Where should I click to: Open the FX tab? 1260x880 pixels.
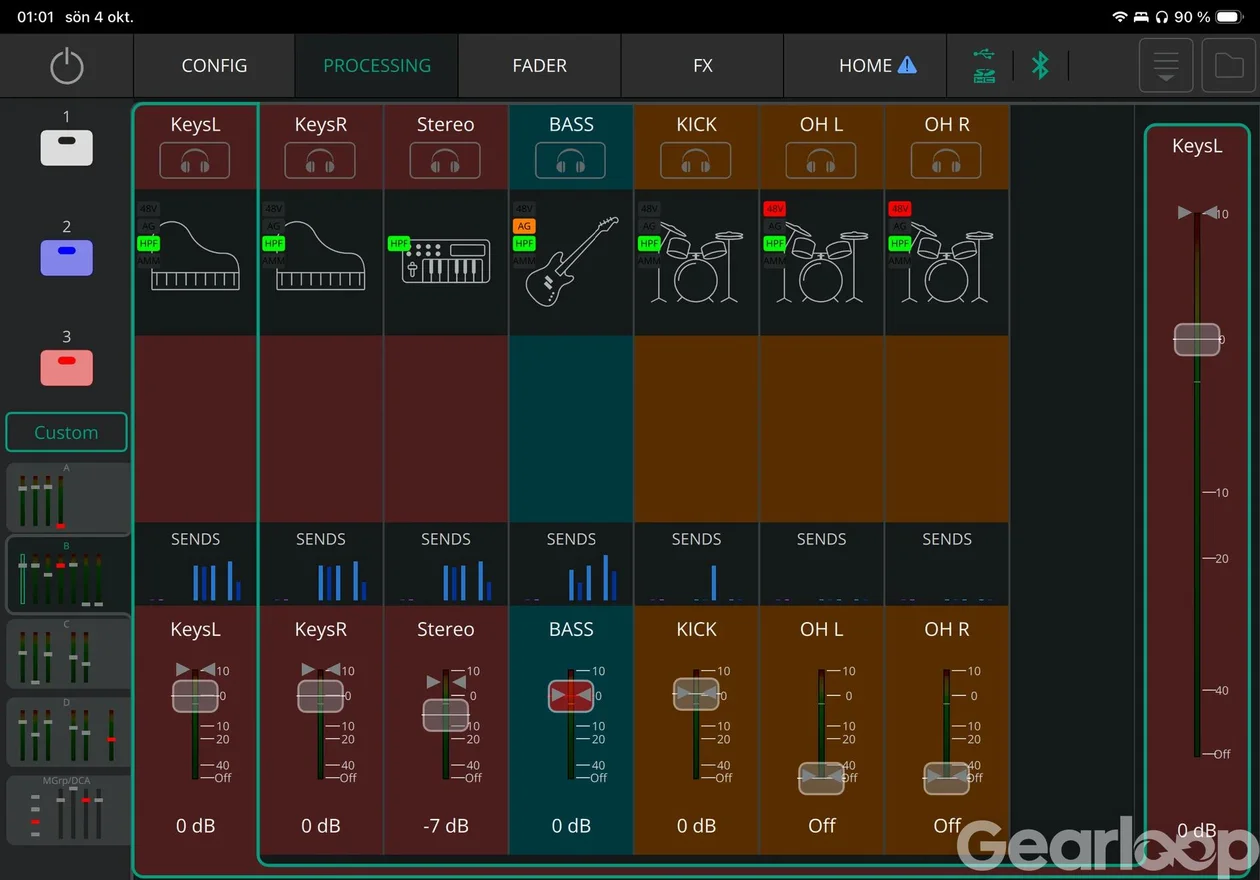click(703, 66)
